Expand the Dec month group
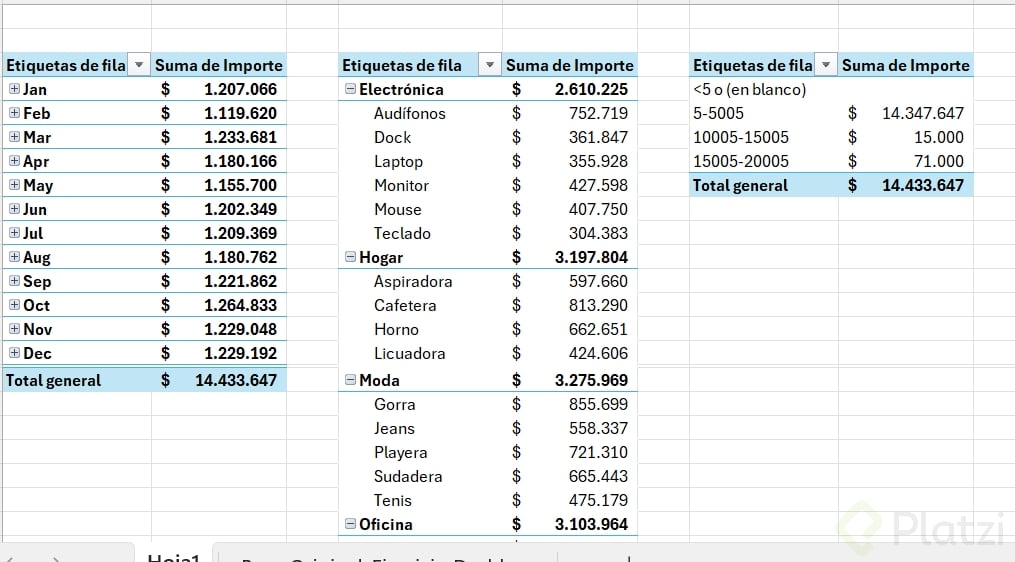 (14, 352)
